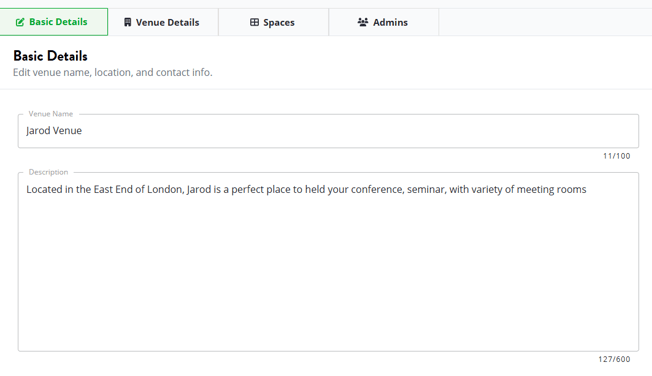This screenshot has width=652, height=376.
Task: Click into the Description text area
Action: pyautogui.click(x=328, y=262)
